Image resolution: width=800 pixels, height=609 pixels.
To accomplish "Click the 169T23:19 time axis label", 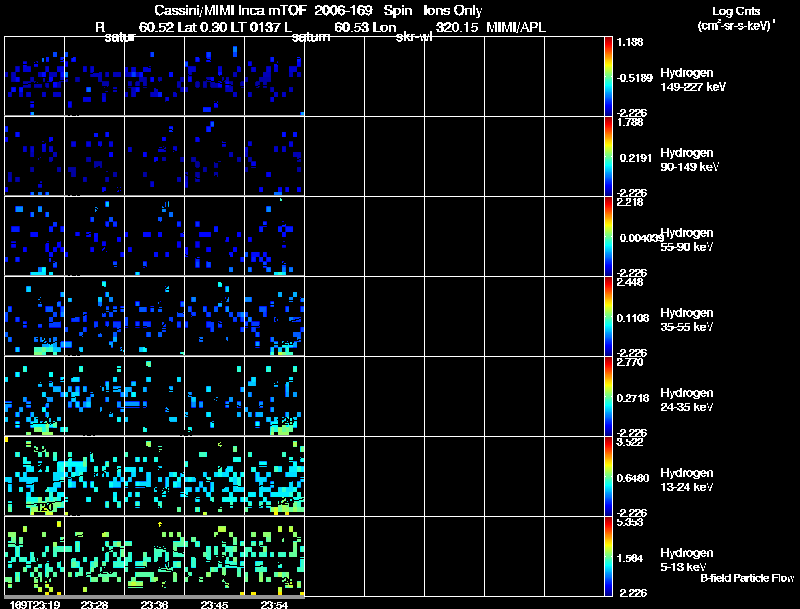I will (x=32, y=604).
